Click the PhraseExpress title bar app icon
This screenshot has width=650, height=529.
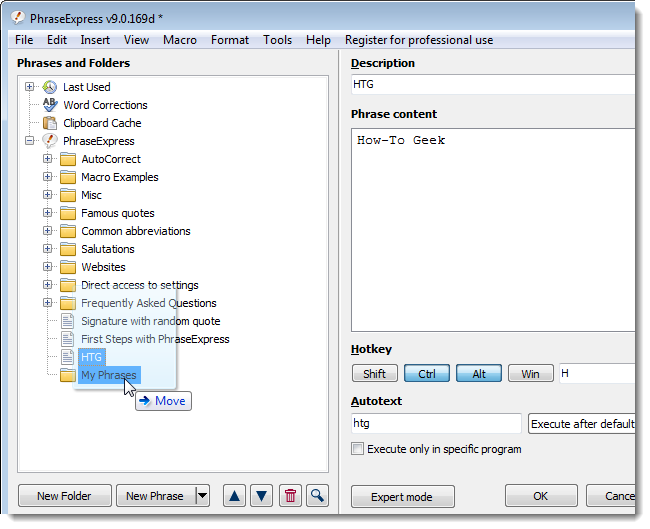(18, 18)
